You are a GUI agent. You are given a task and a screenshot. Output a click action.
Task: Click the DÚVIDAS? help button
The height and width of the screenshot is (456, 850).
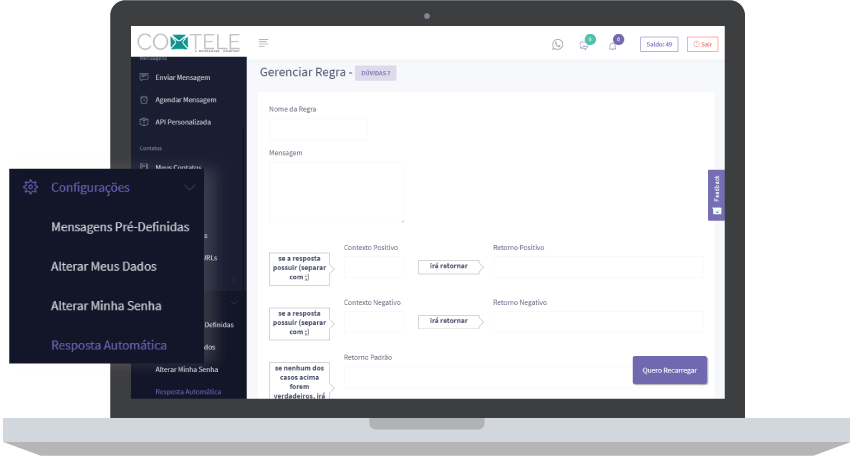tap(376, 73)
